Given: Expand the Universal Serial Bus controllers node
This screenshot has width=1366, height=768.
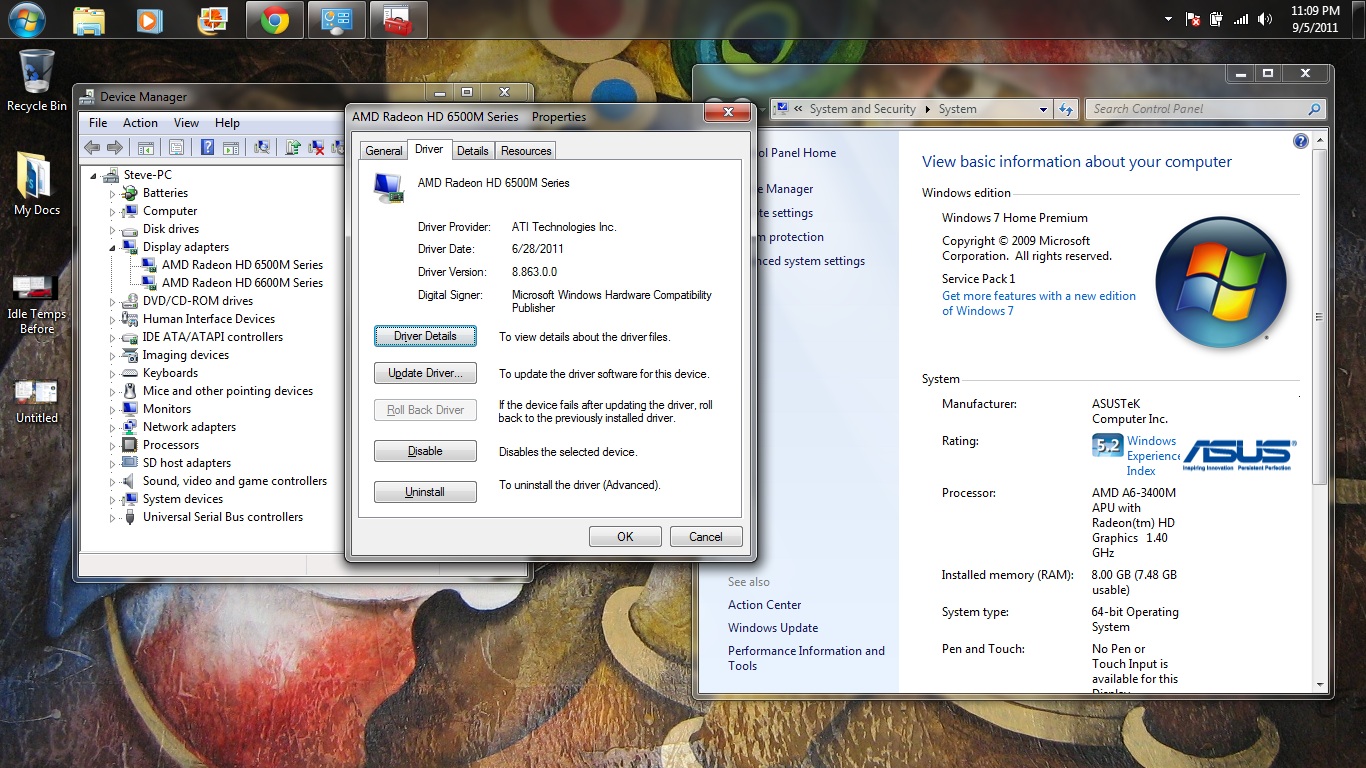Looking at the screenshot, I should click(113, 517).
